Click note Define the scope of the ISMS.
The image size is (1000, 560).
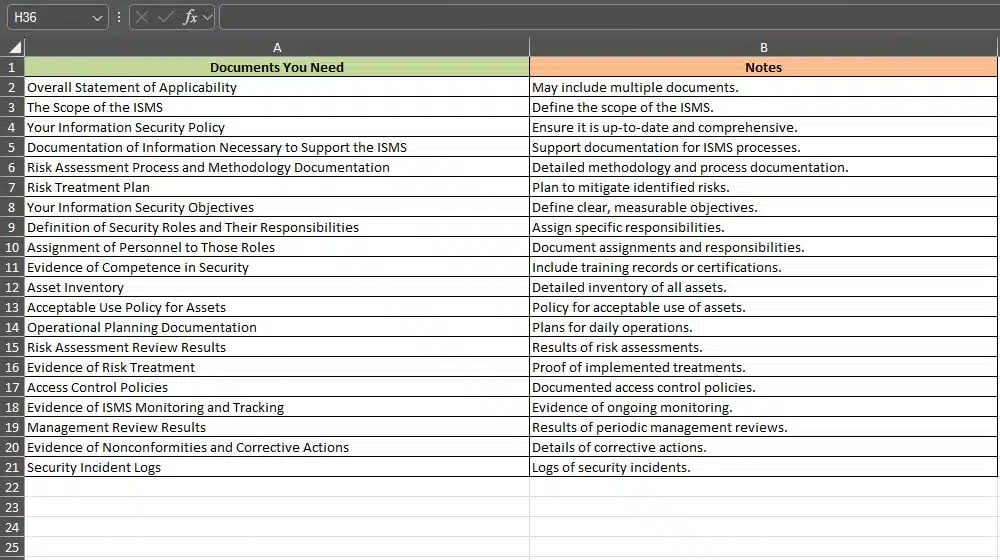763,107
